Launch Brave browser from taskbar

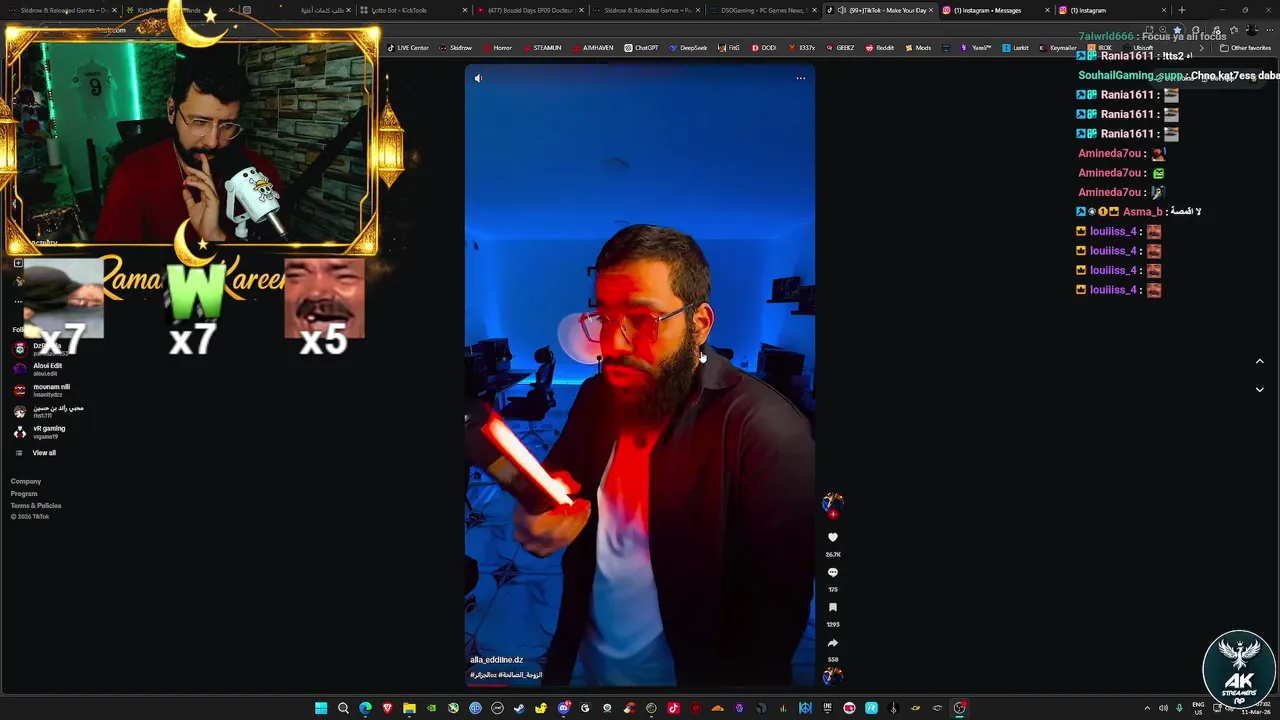click(387, 708)
